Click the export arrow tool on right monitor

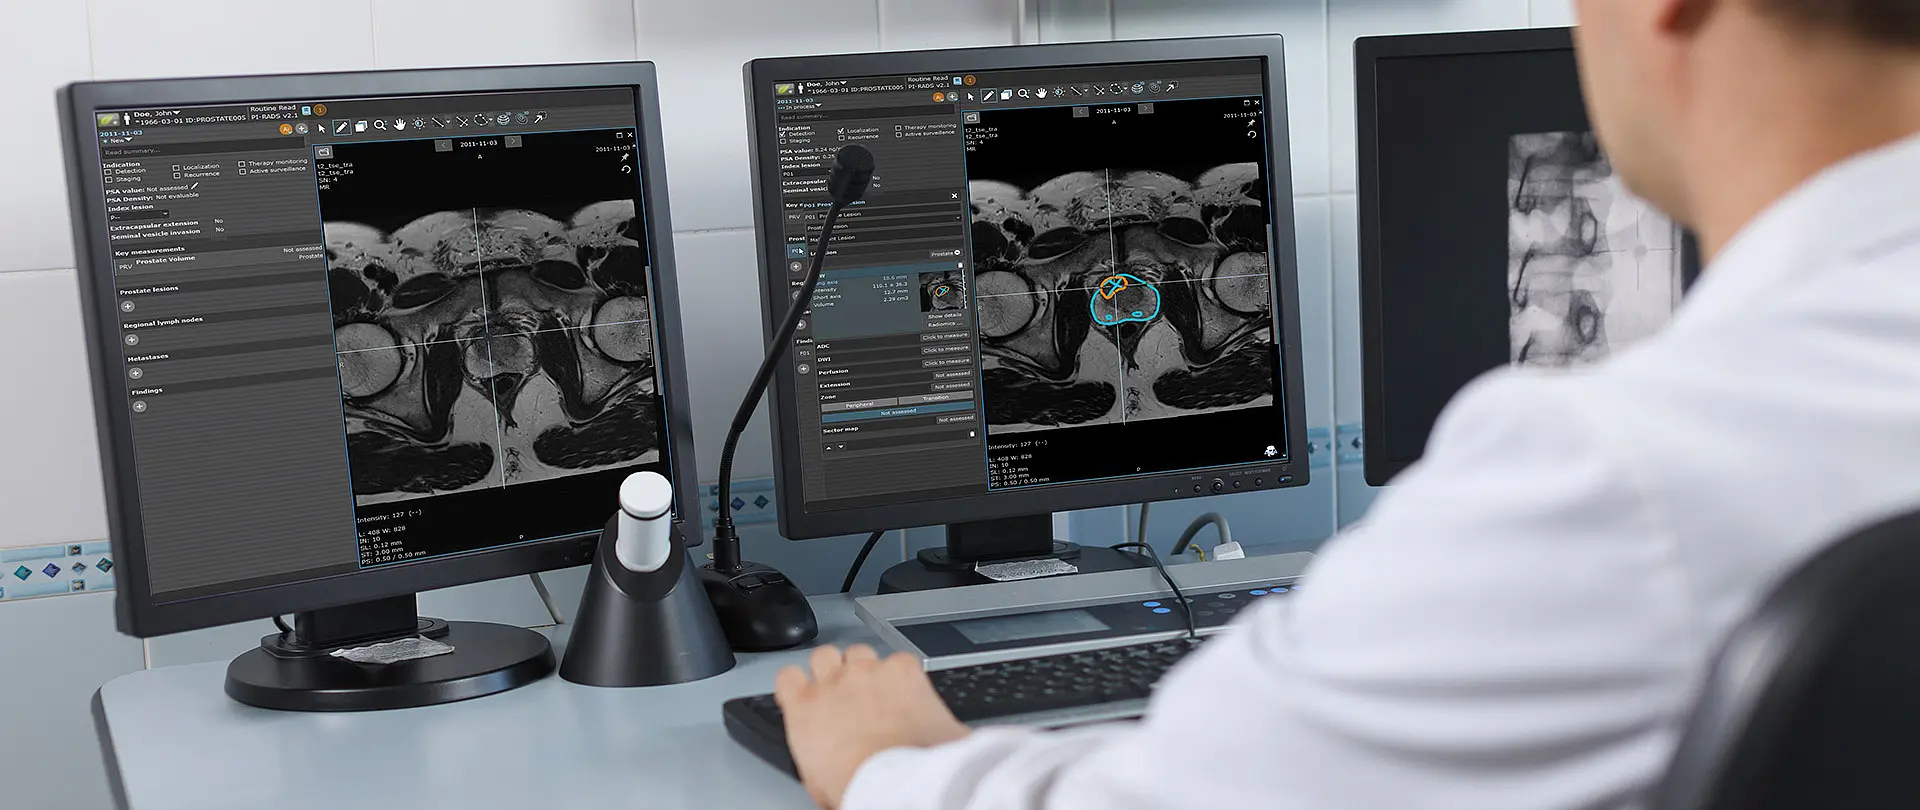[1171, 87]
